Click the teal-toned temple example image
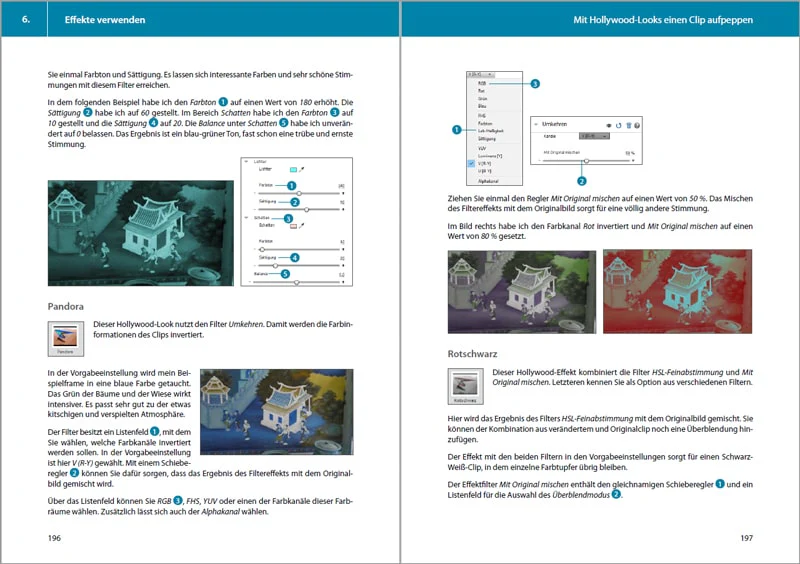The height and width of the screenshot is (564, 800). point(141,233)
